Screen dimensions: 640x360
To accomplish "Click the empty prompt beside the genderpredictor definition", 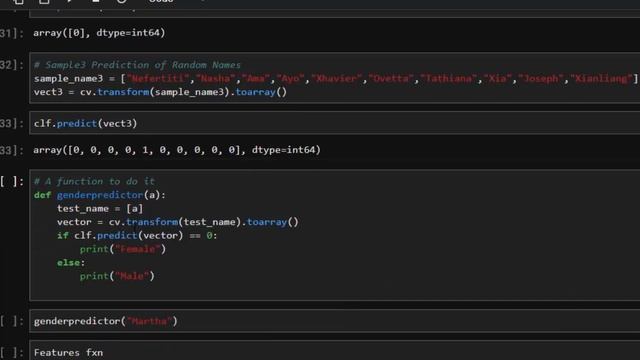I will (x=11, y=181).
